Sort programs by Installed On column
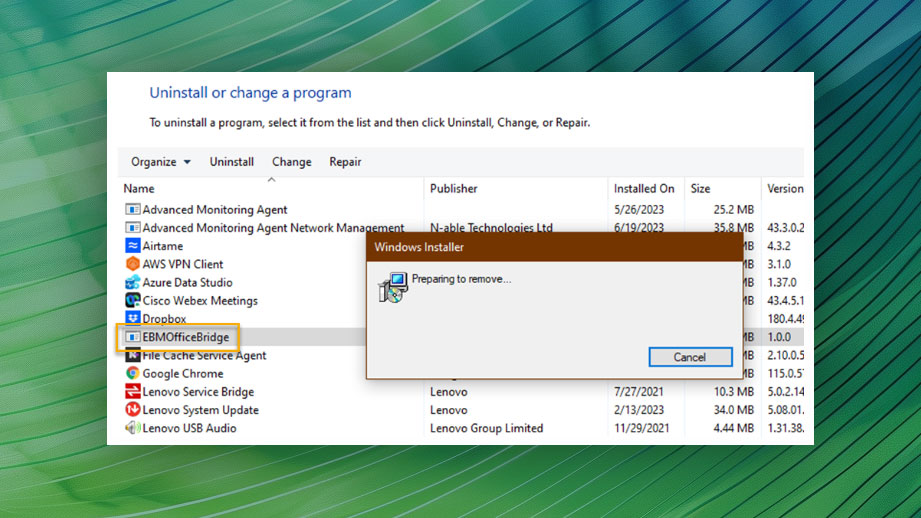The width and height of the screenshot is (921, 518). pyautogui.click(x=644, y=189)
